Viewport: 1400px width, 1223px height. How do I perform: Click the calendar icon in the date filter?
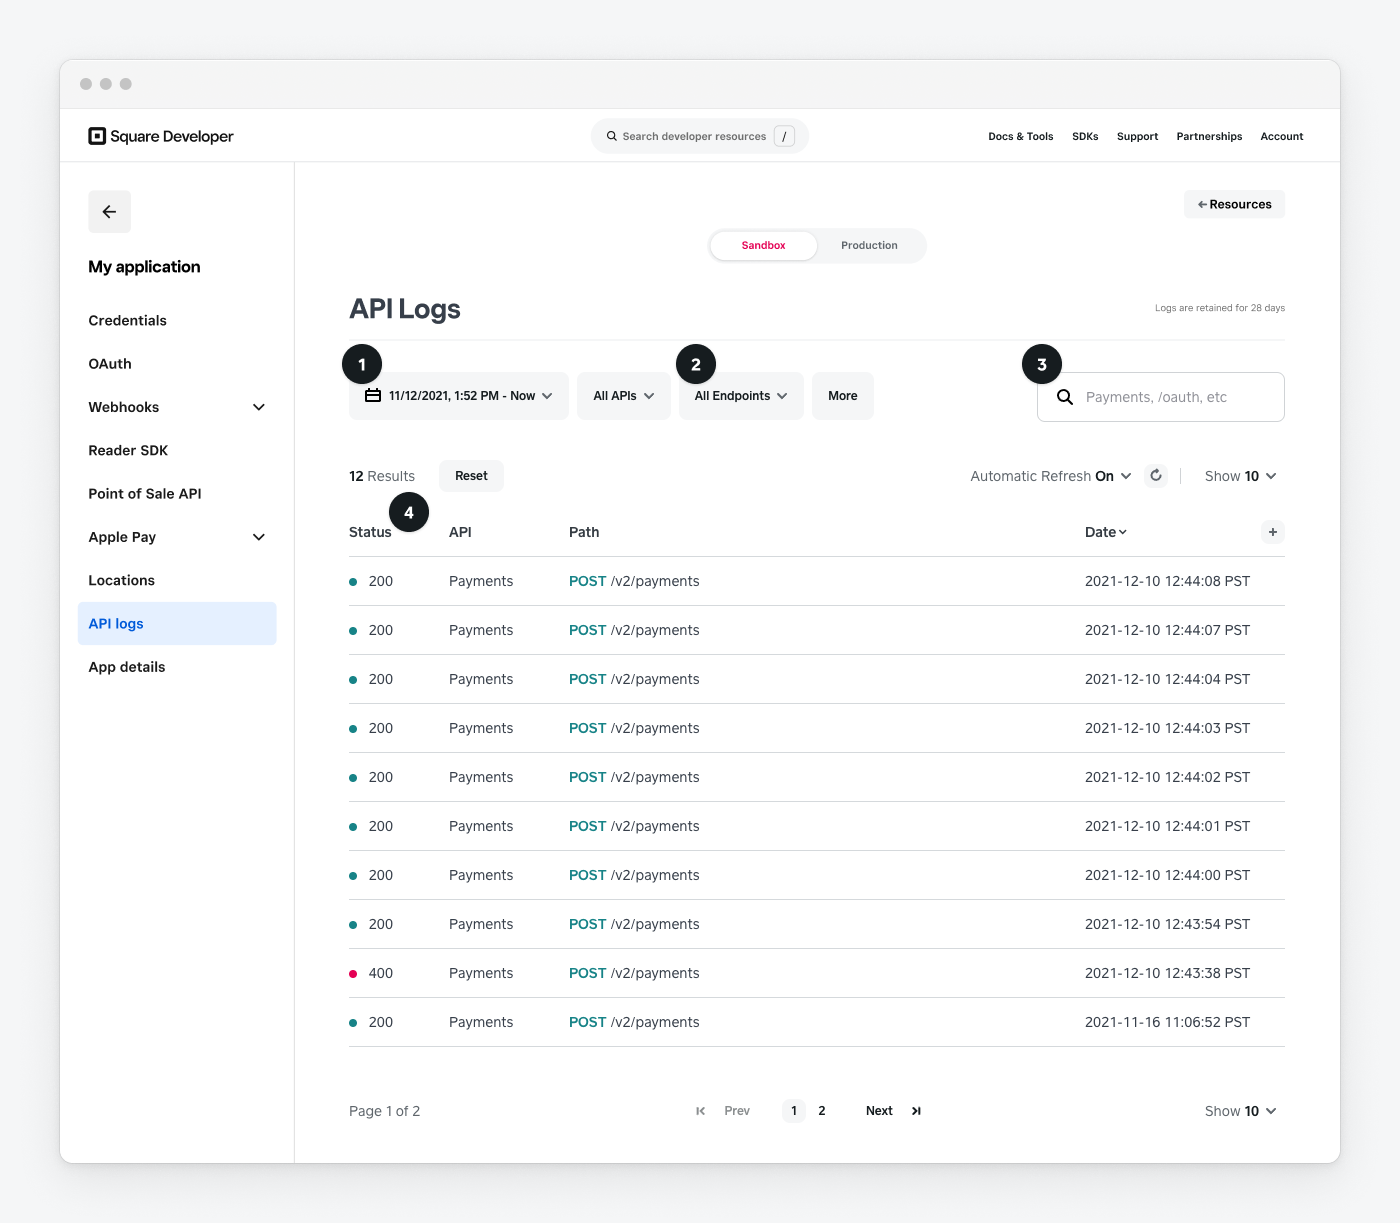[x=373, y=396]
